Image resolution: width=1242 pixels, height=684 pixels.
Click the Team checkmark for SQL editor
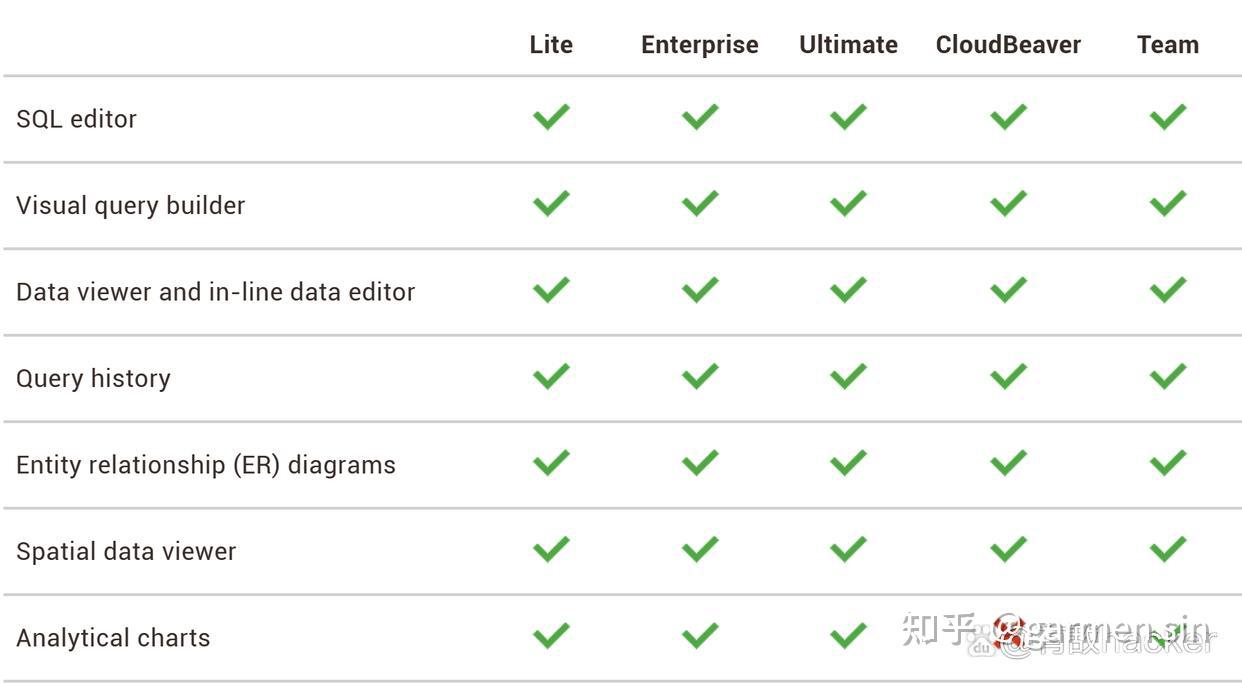click(x=1167, y=117)
